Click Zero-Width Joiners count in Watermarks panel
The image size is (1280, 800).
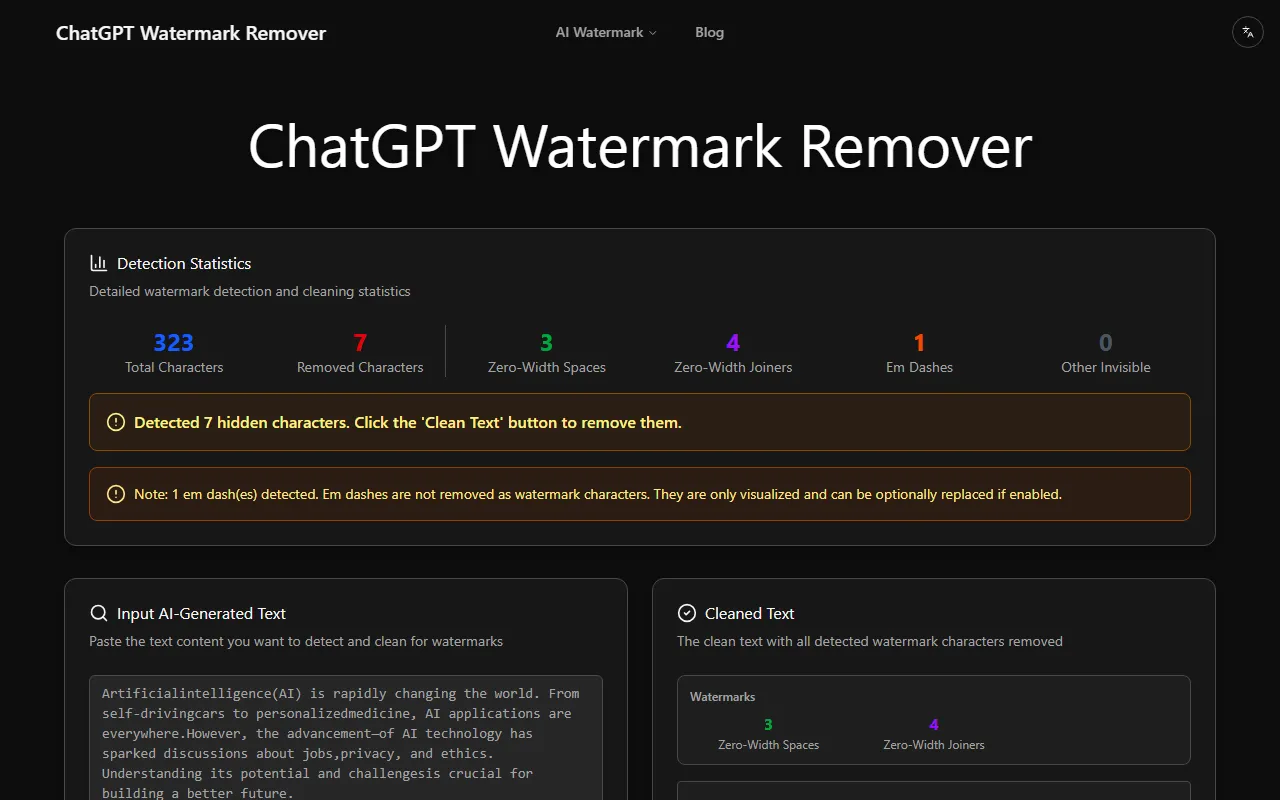[x=934, y=725]
